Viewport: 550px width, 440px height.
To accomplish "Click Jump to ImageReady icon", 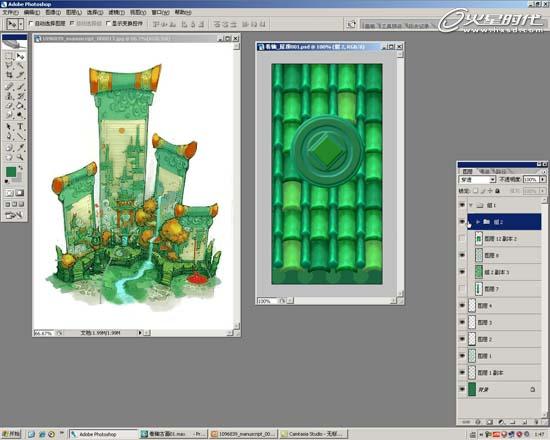I will pos(14,215).
